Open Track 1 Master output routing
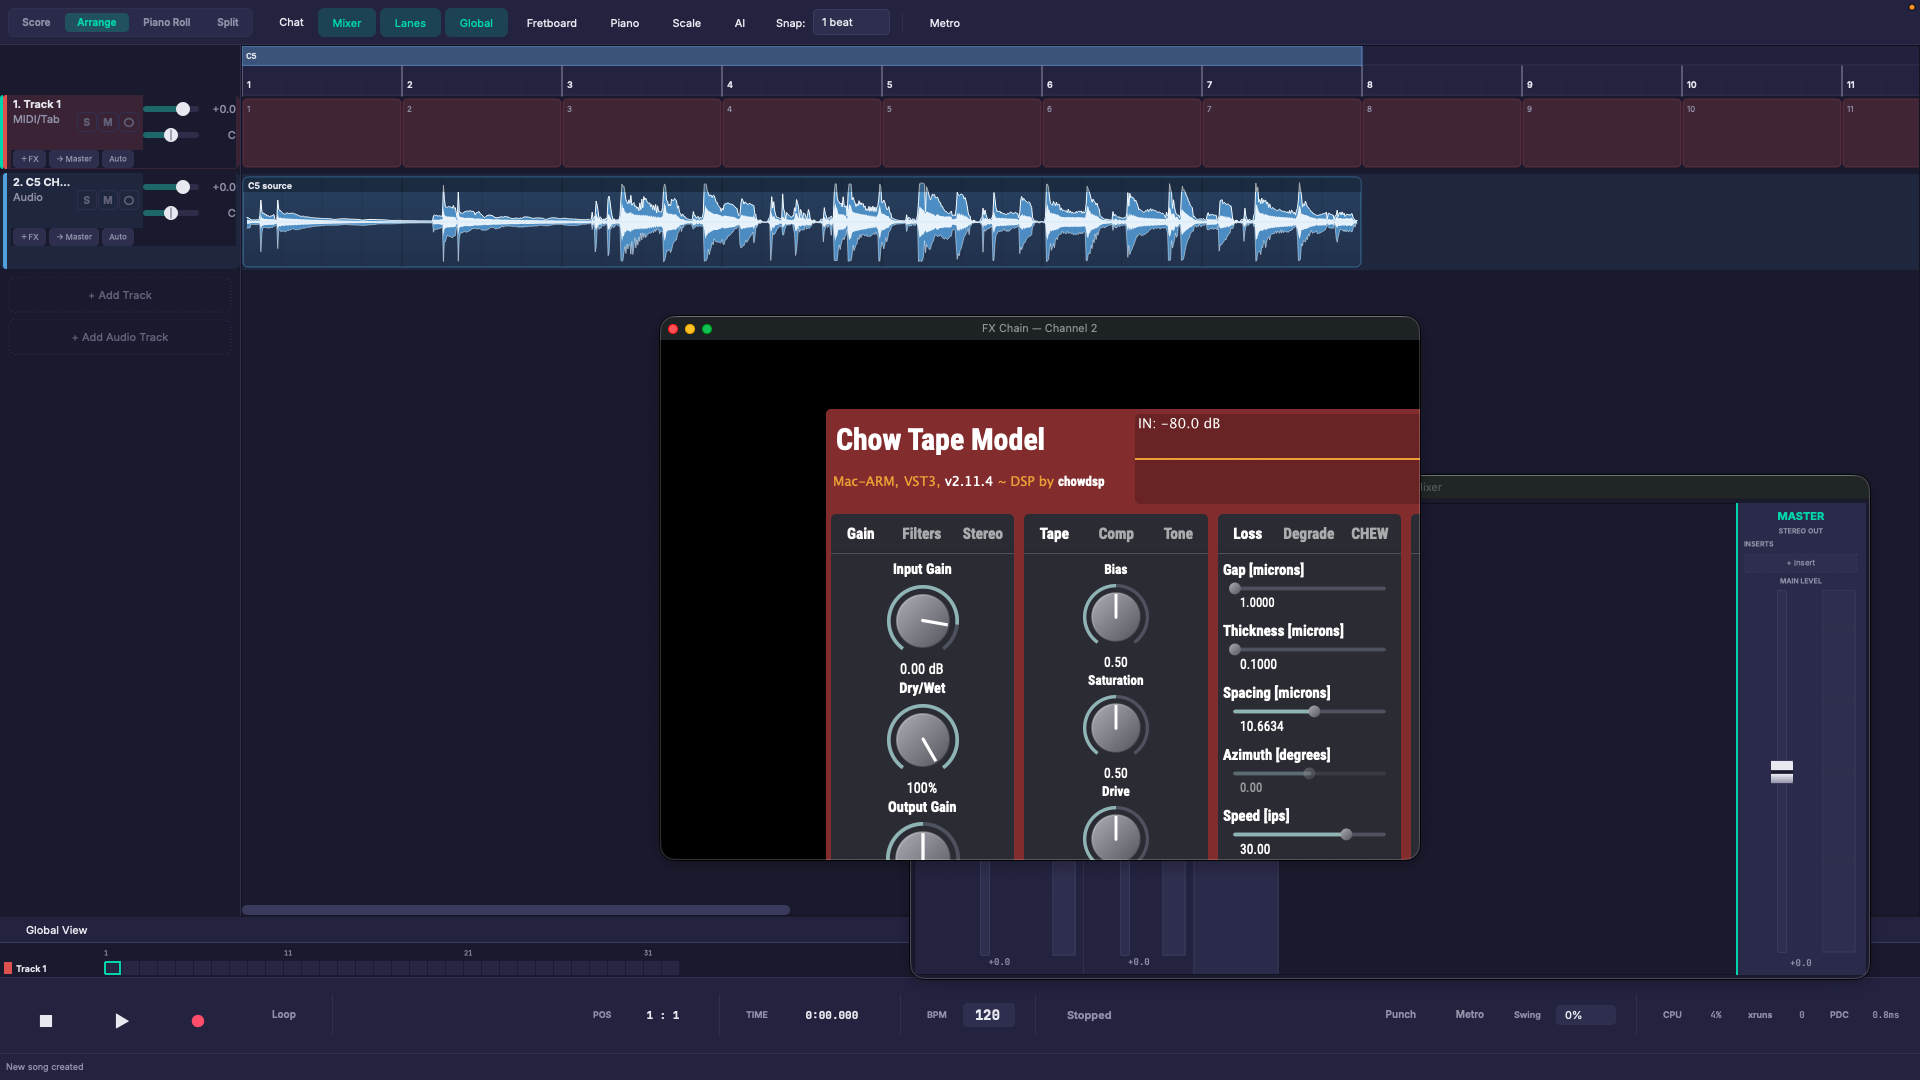Screen dimensions: 1920x1080 74,159
